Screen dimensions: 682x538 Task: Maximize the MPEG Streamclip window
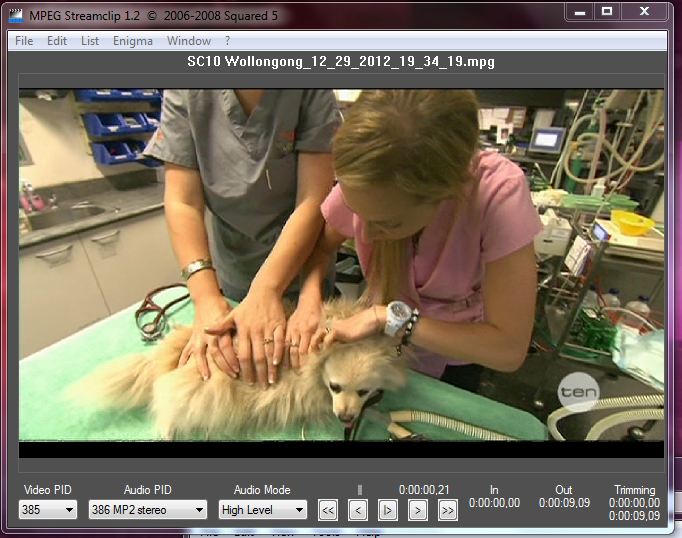pos(607,12)
